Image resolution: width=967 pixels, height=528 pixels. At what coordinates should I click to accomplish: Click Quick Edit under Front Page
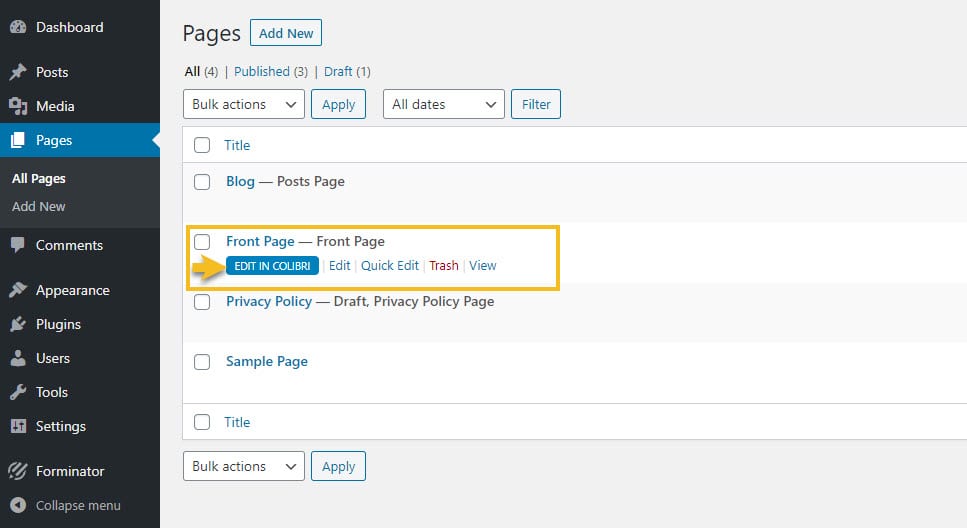390,265
